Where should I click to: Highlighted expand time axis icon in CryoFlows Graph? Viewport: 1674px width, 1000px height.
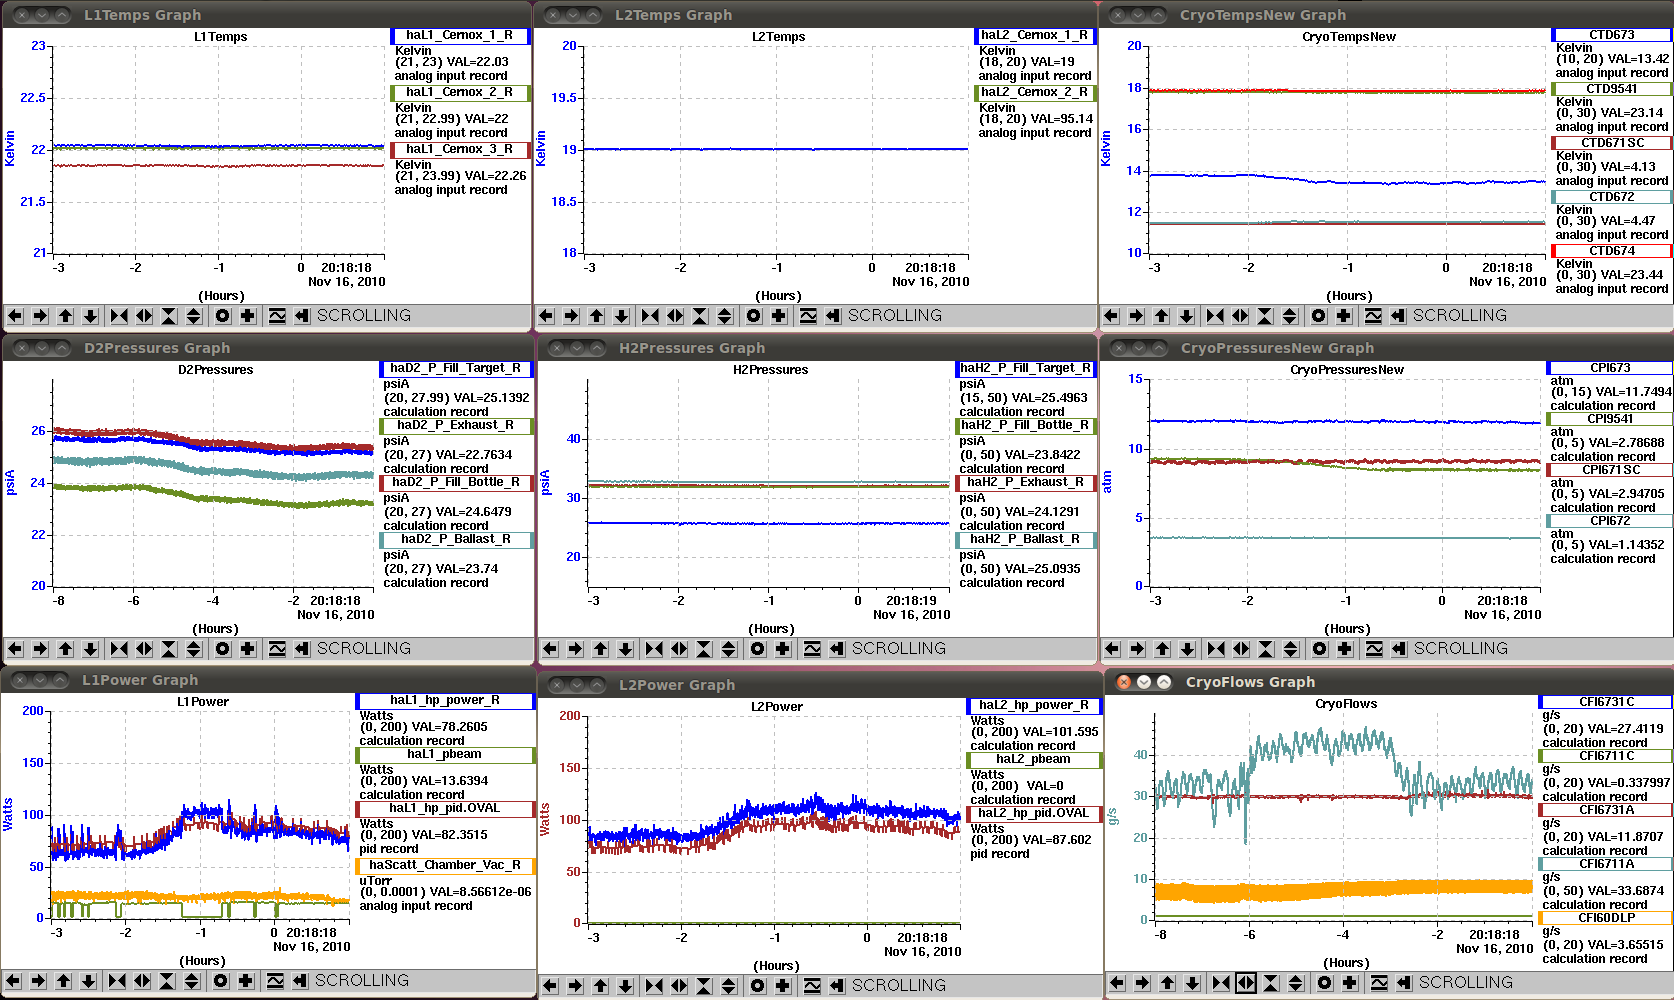click(1246, 983)
